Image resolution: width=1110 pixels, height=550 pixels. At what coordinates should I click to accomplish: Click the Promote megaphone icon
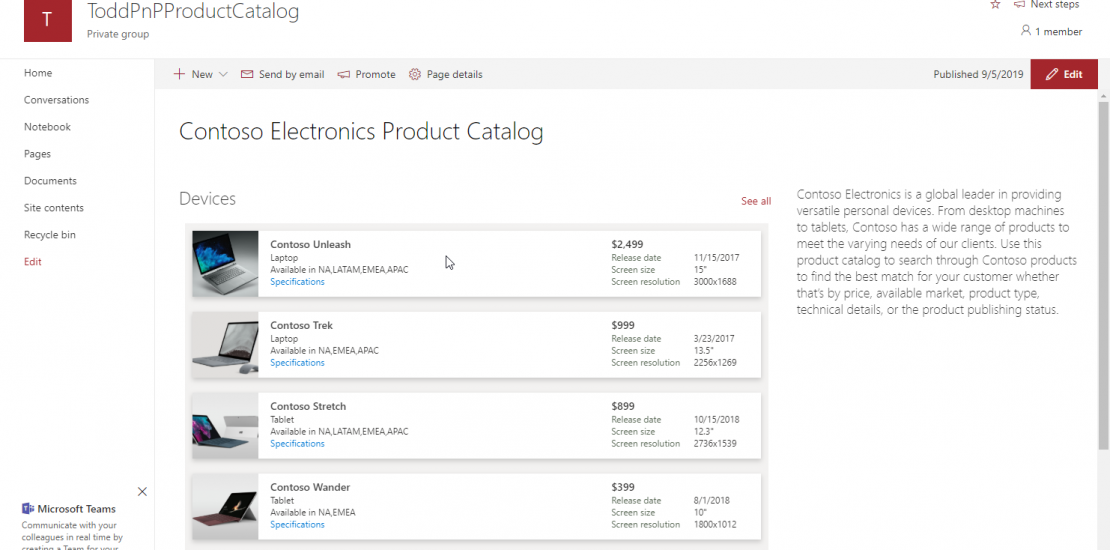(x=344, y=74)
